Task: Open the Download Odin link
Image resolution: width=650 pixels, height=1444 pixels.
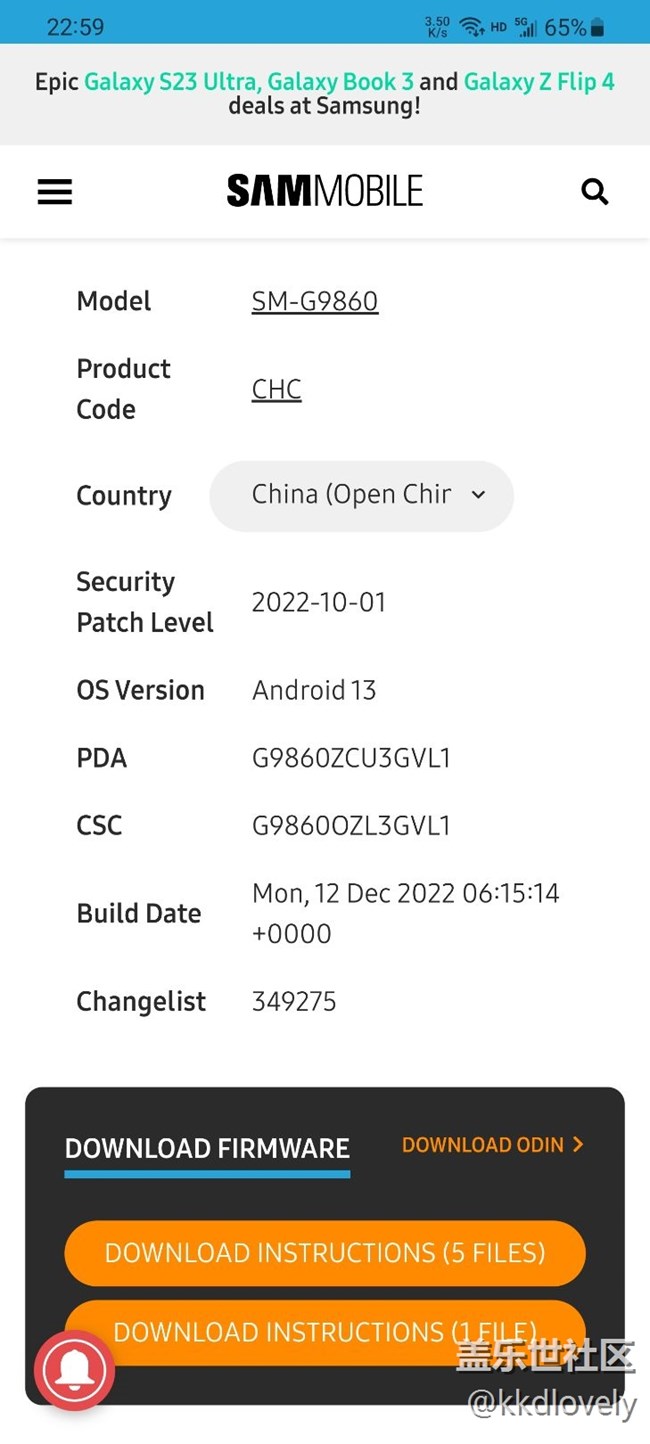Action: (x=492, y=1145)
